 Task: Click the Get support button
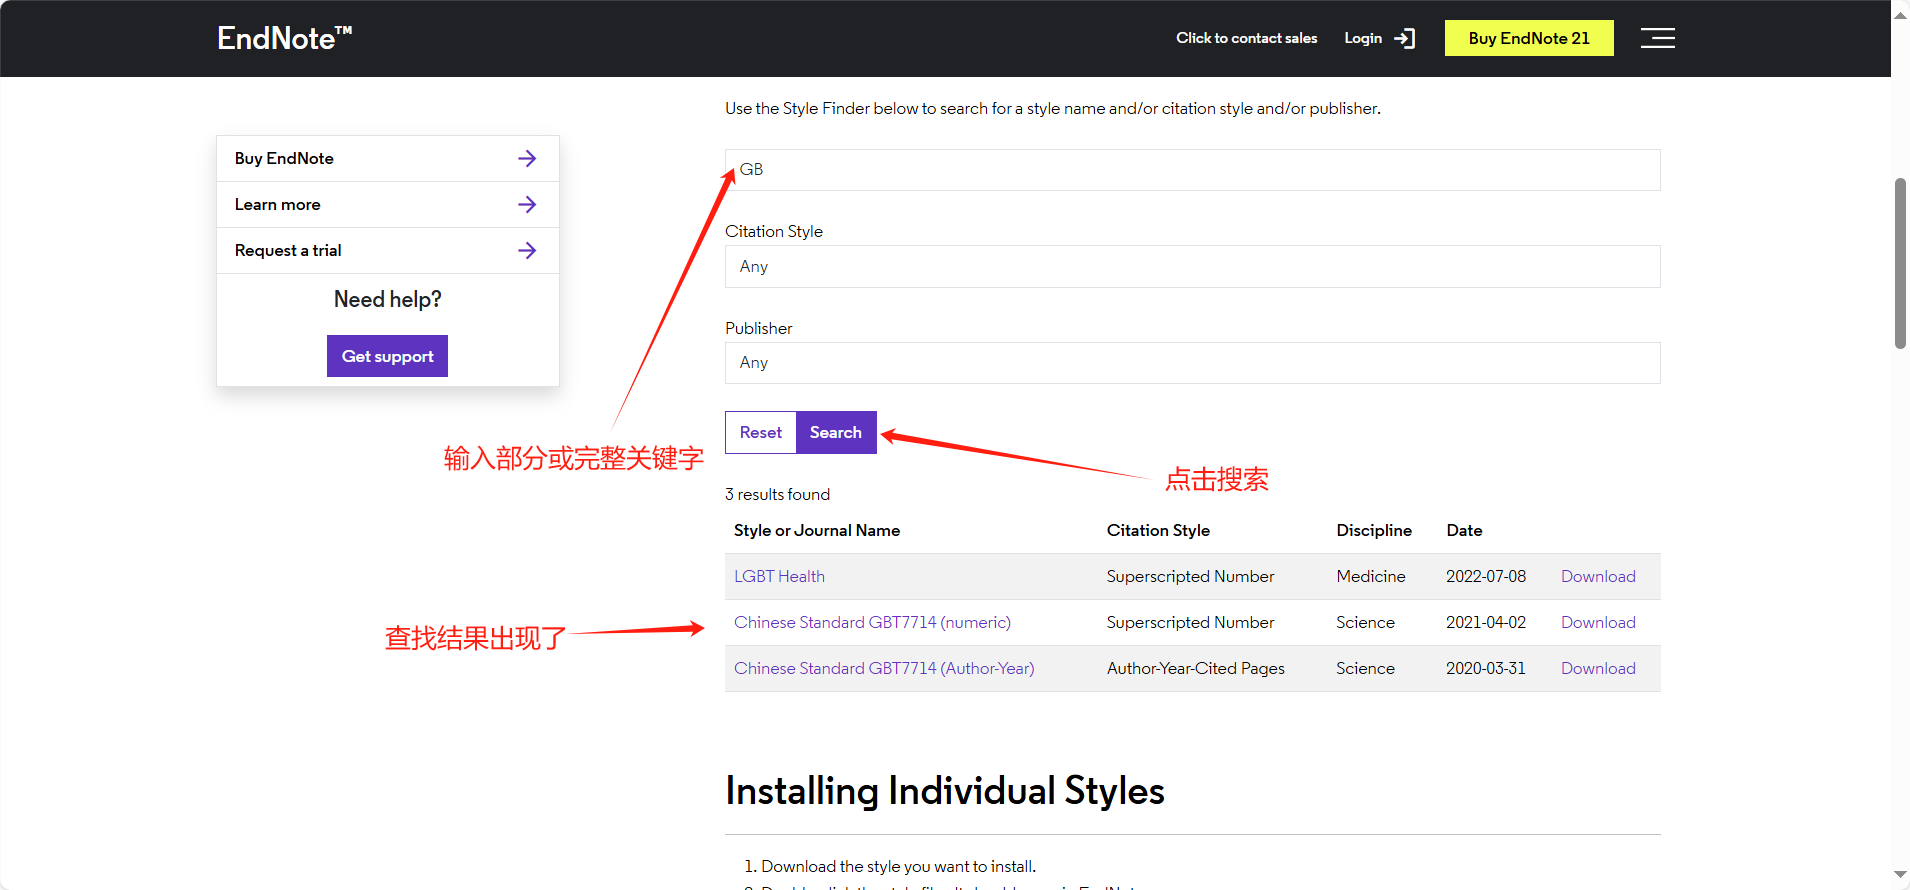(x=387, y=356)
